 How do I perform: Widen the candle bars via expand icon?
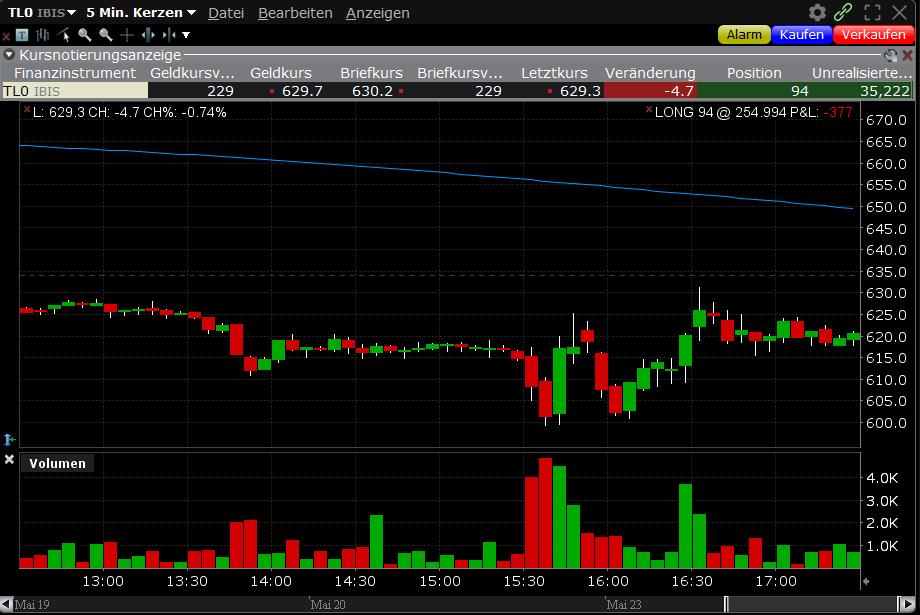coord(147,33)
